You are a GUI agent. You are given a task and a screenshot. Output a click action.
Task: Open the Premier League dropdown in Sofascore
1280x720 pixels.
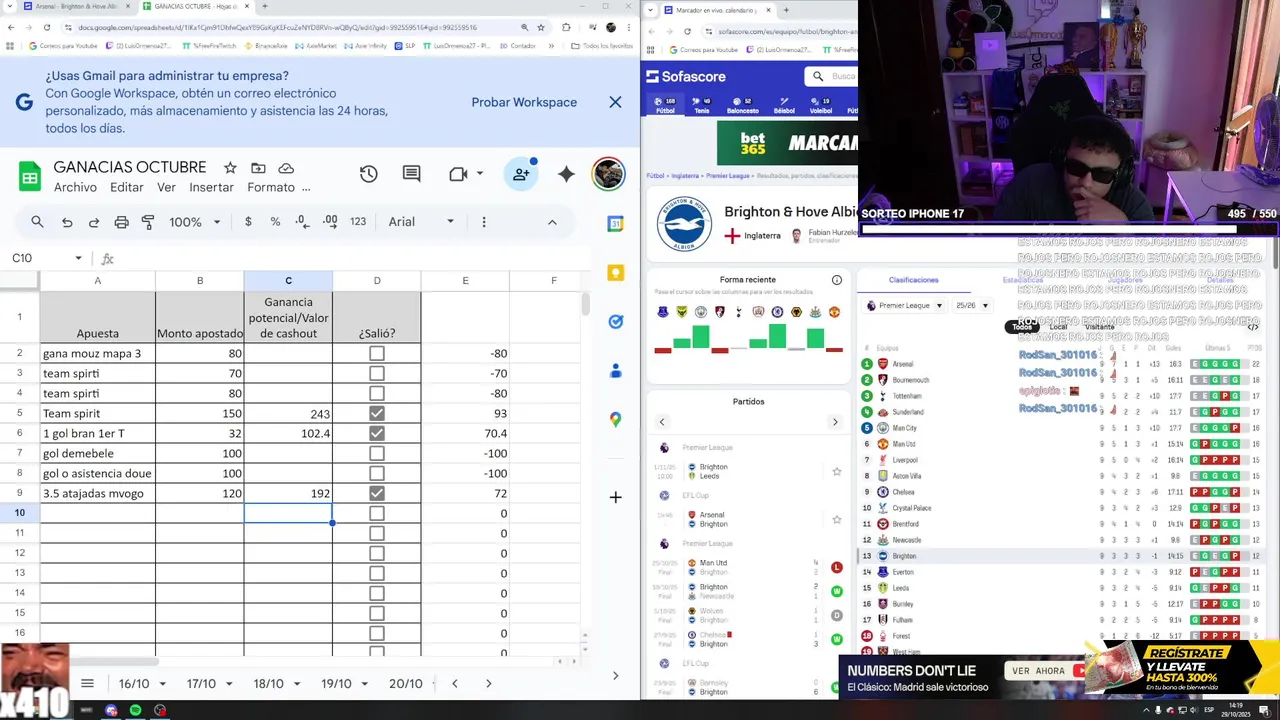(x=906, y=306)
